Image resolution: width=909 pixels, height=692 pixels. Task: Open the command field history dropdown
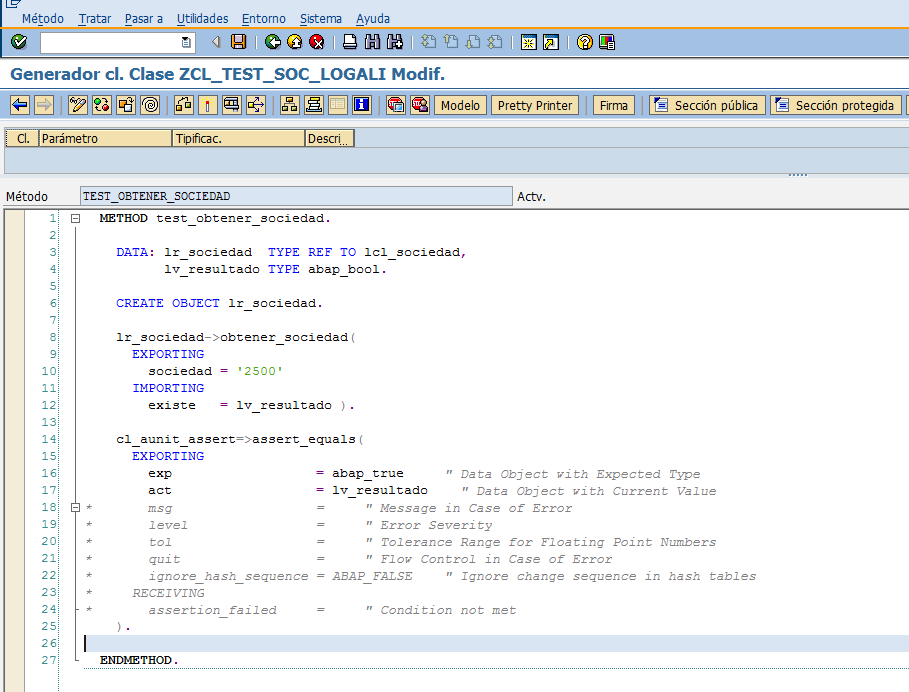(x=186, y=42)
